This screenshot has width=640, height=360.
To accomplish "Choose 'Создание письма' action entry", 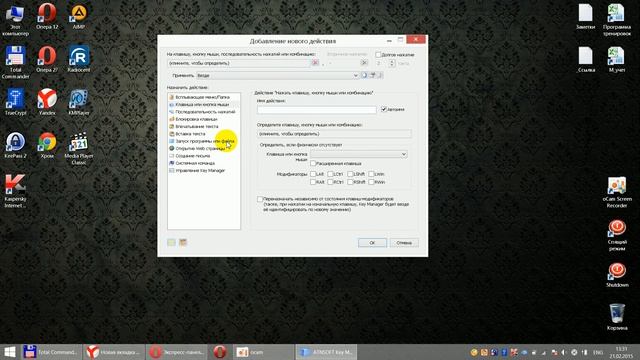I will point(189,156).
